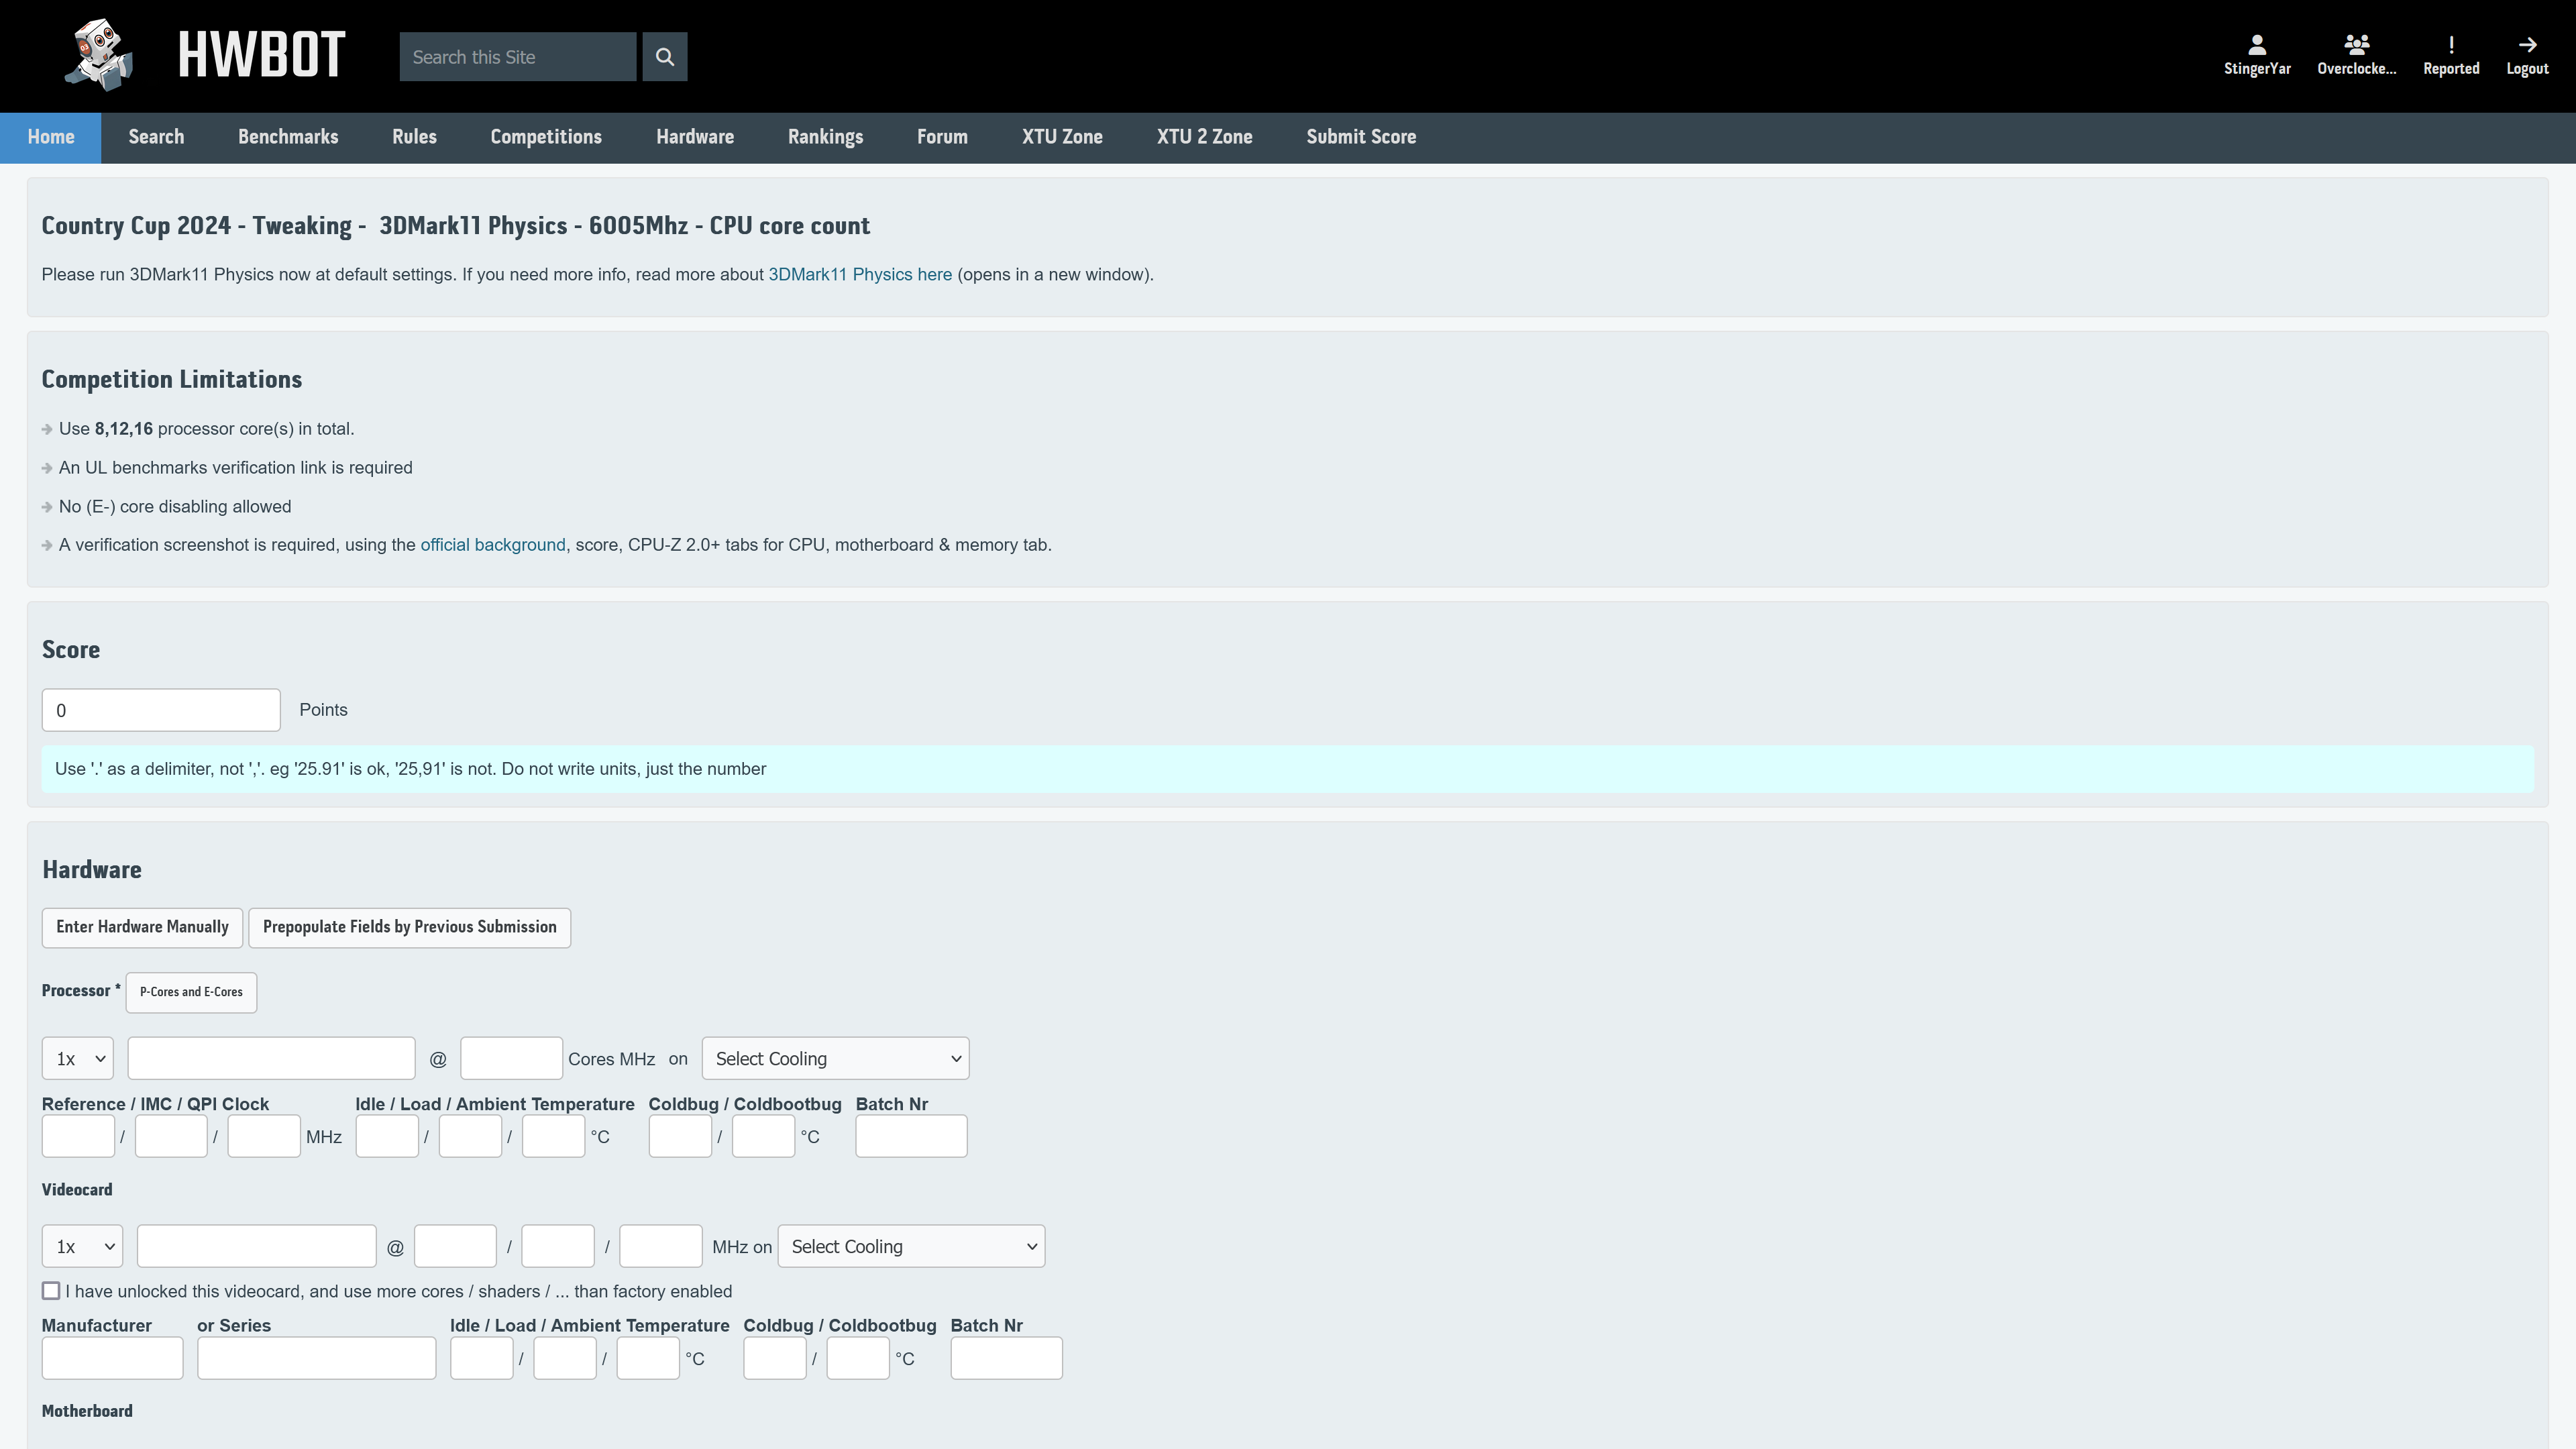Open the videocard count 1x dropdown
This screenshot has width=2576, height=1449.
point(83,1246)
